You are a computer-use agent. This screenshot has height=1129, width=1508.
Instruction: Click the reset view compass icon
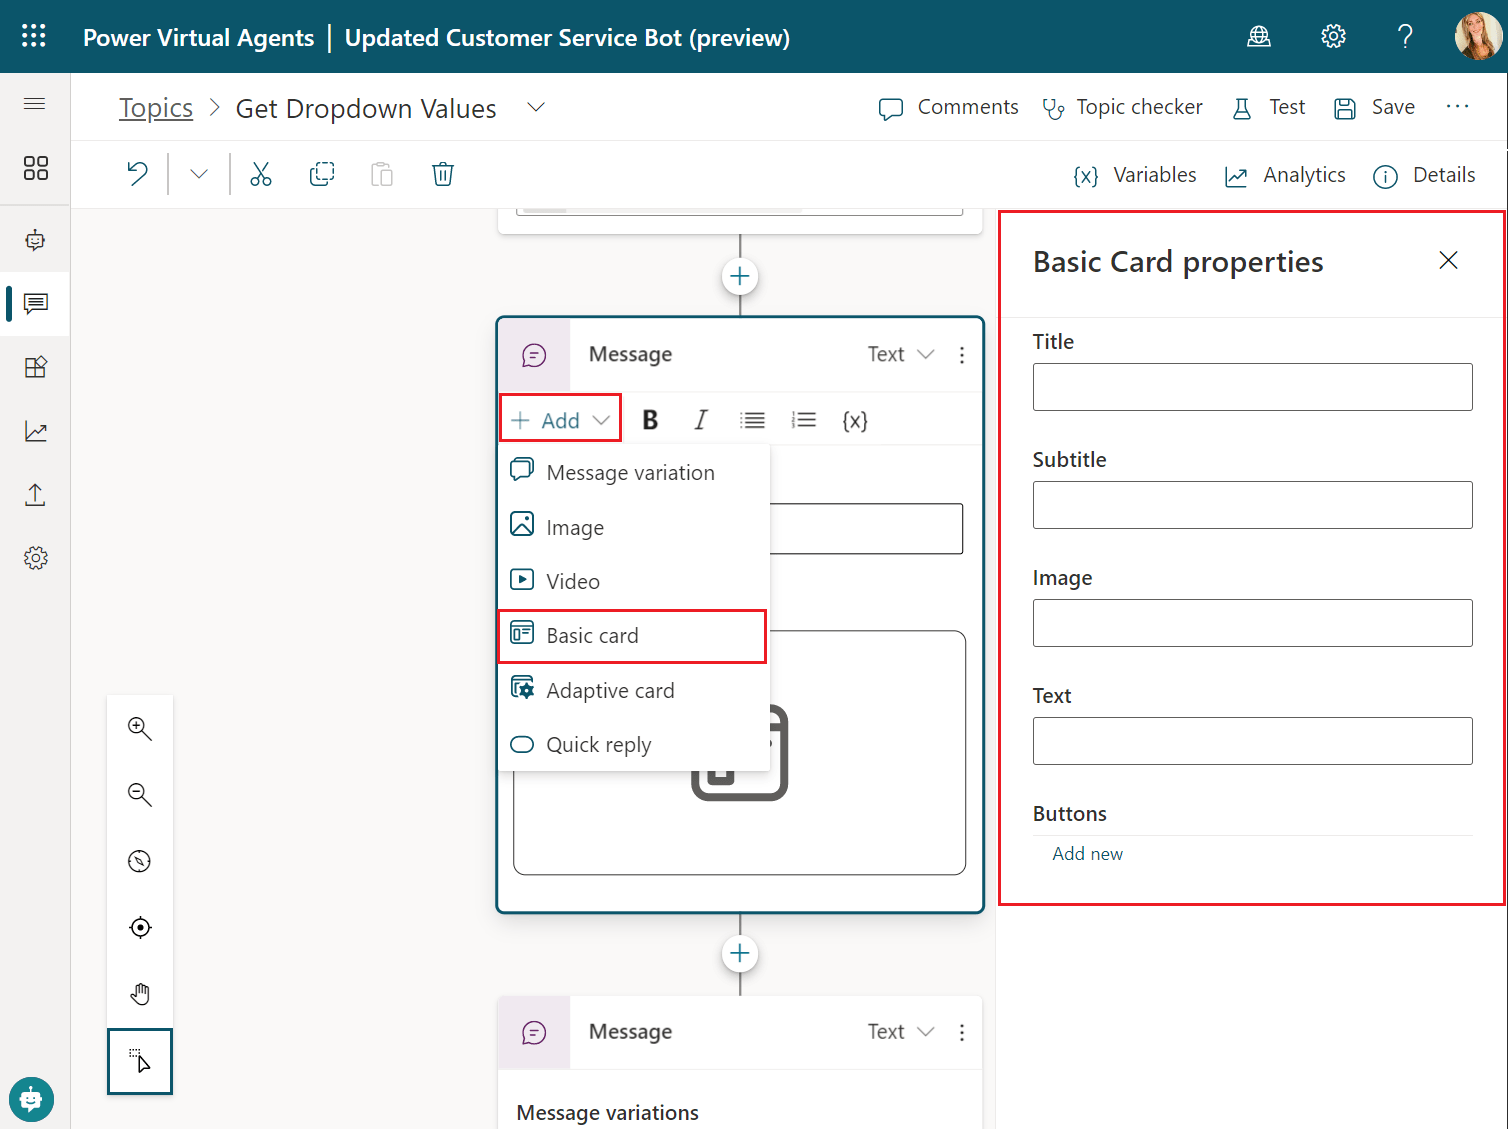coord(140,861)
